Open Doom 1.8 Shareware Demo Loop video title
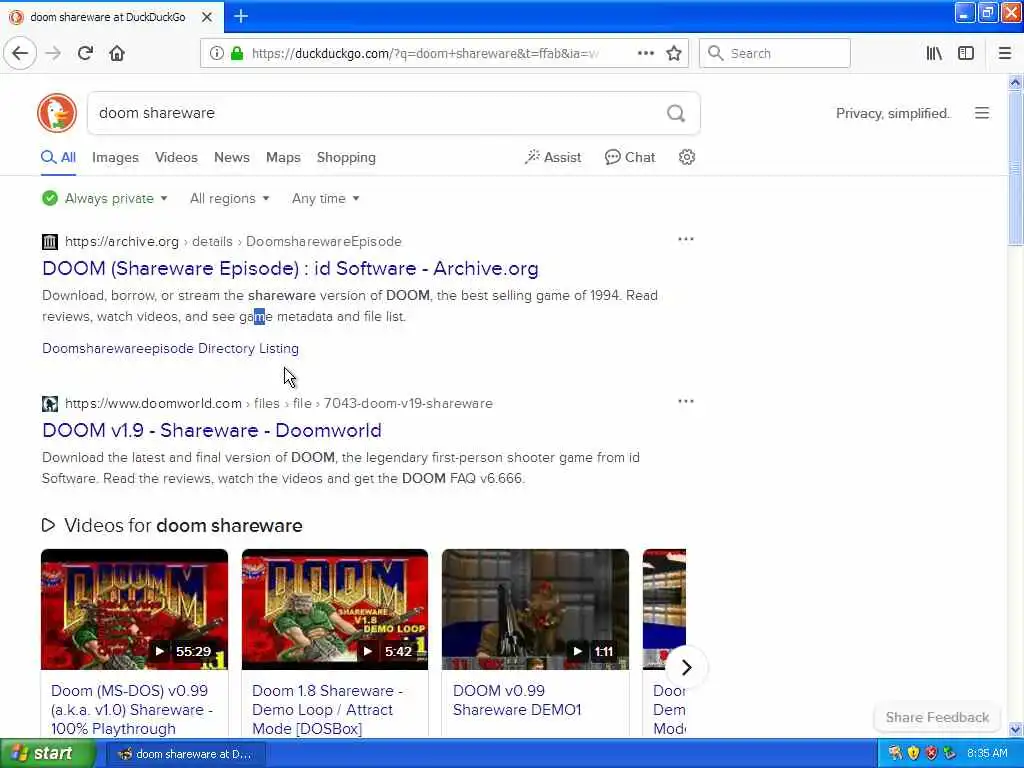This screenshot has height=768, width=1024. (x=327, y=709)
